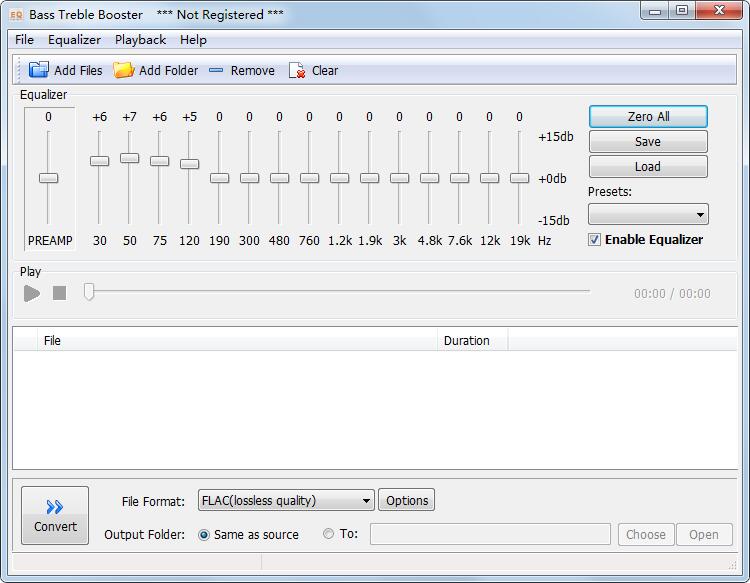Expand the File Format dropdown
The width and height of the screenshot is (750, 583).
click(x=286, y=501)
